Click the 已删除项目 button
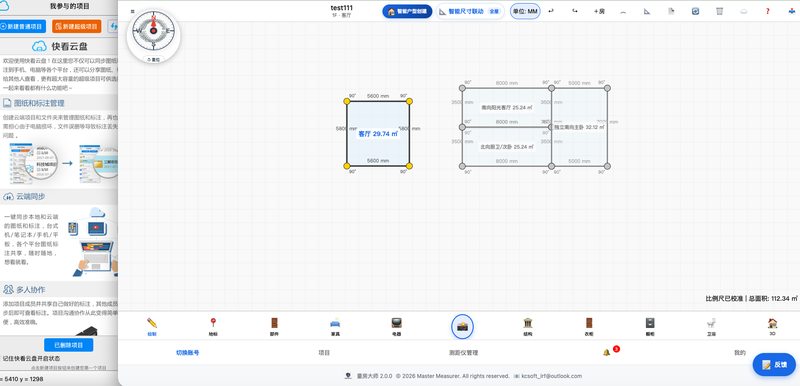 [68, 345]
